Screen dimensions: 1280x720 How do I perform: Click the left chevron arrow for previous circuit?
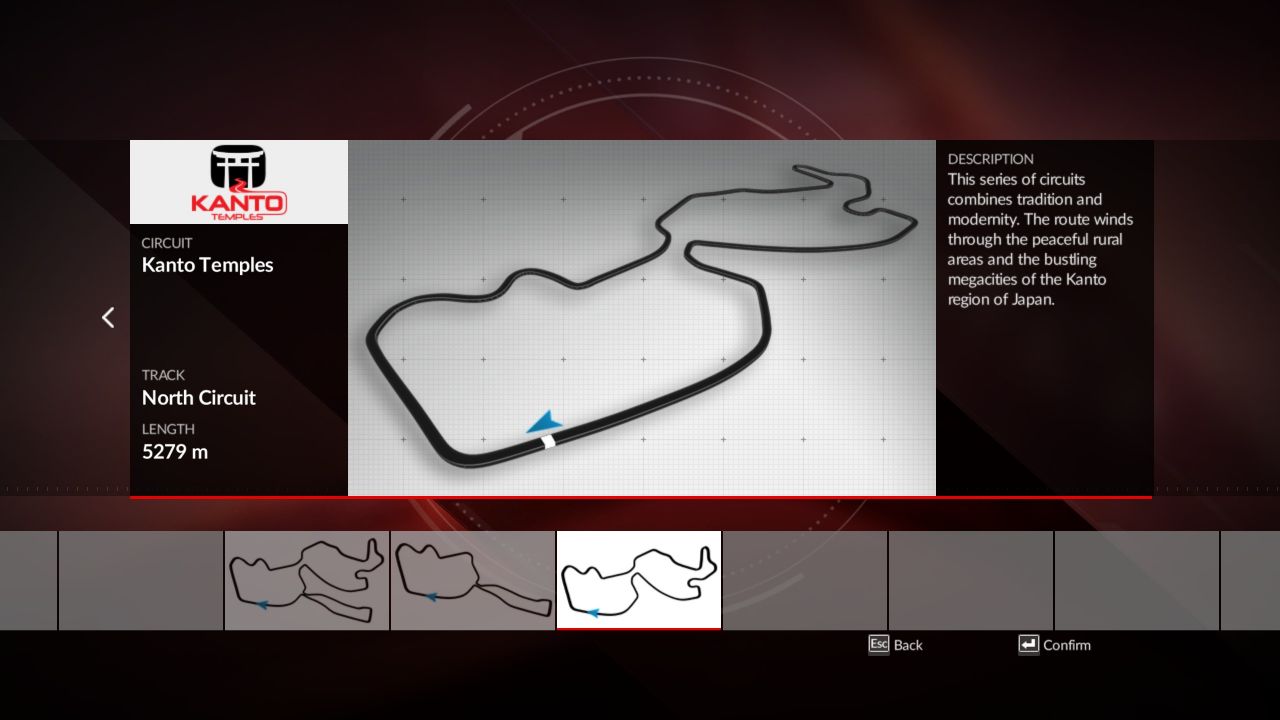[108, 318]
